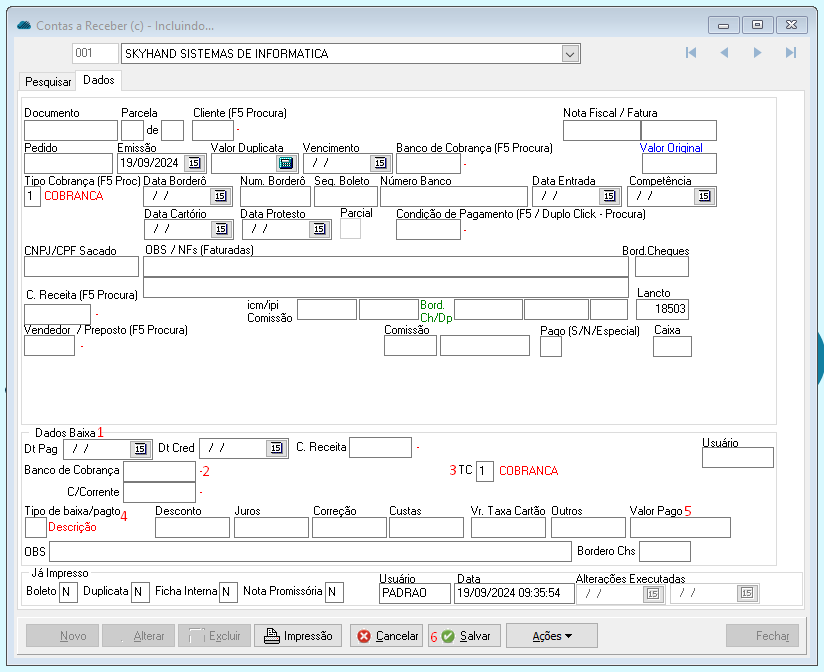Open the Data Entrada calendar picker
Screen dimensions: 824x672
pos(607,196)
